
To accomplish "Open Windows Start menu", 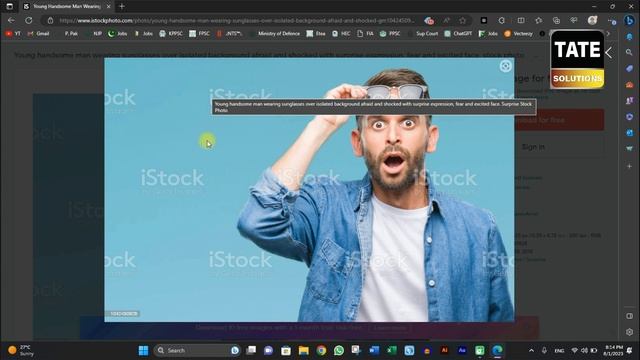I will tap(143, 350).
